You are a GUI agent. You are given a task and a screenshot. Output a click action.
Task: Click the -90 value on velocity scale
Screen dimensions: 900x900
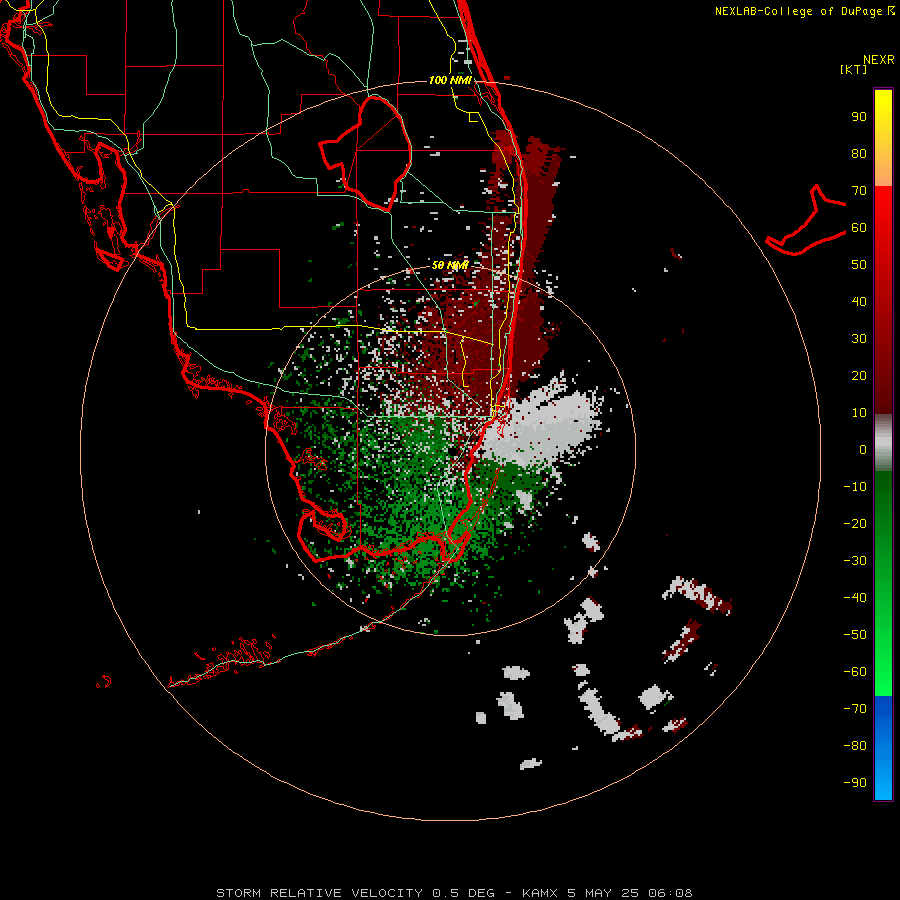point(855,782)
